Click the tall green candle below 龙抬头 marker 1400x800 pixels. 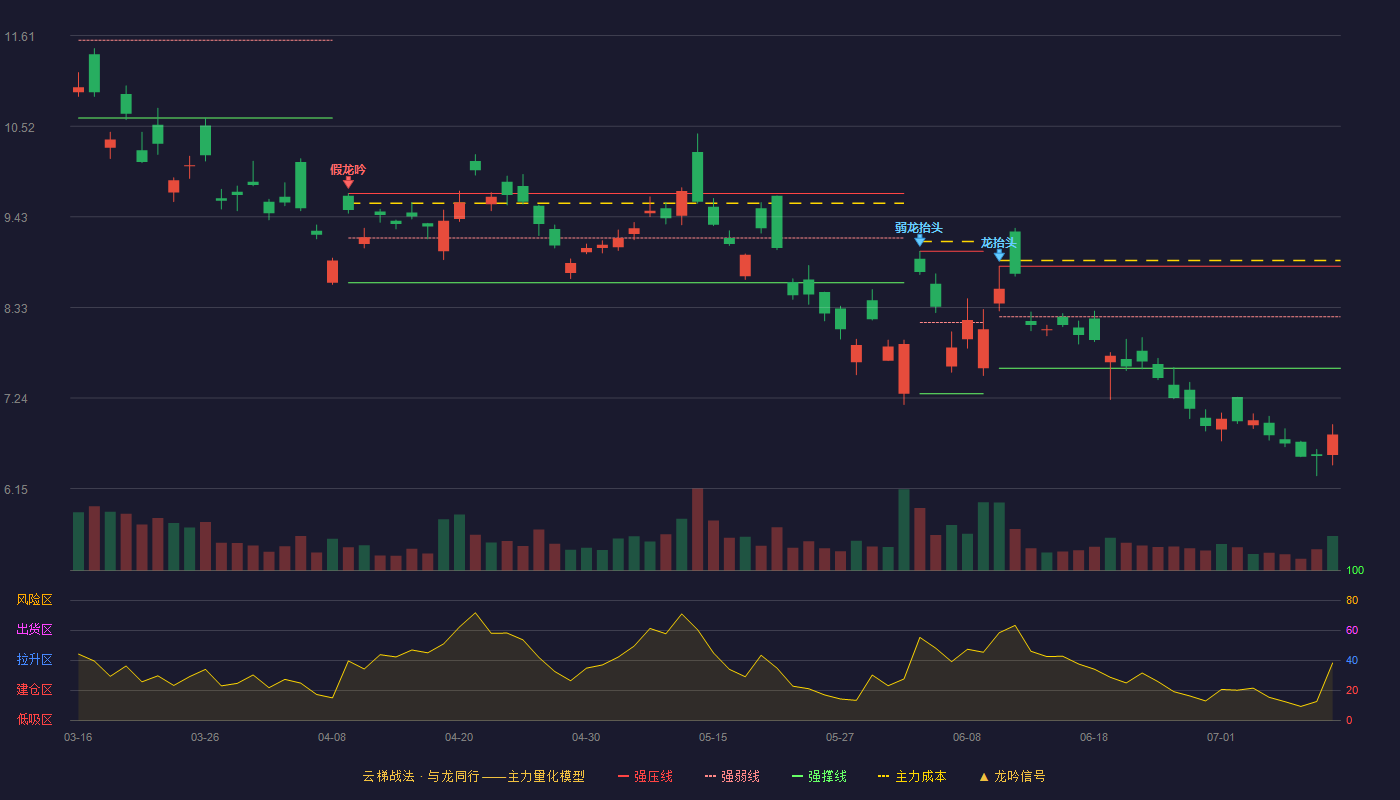pyautogui.click(x=1015, y=252)
